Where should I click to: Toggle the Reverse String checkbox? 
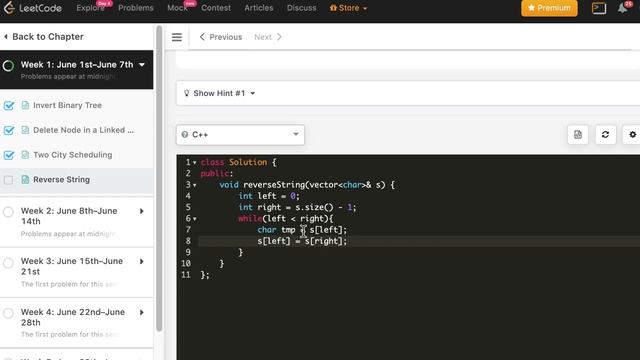(x=8, y=180)
